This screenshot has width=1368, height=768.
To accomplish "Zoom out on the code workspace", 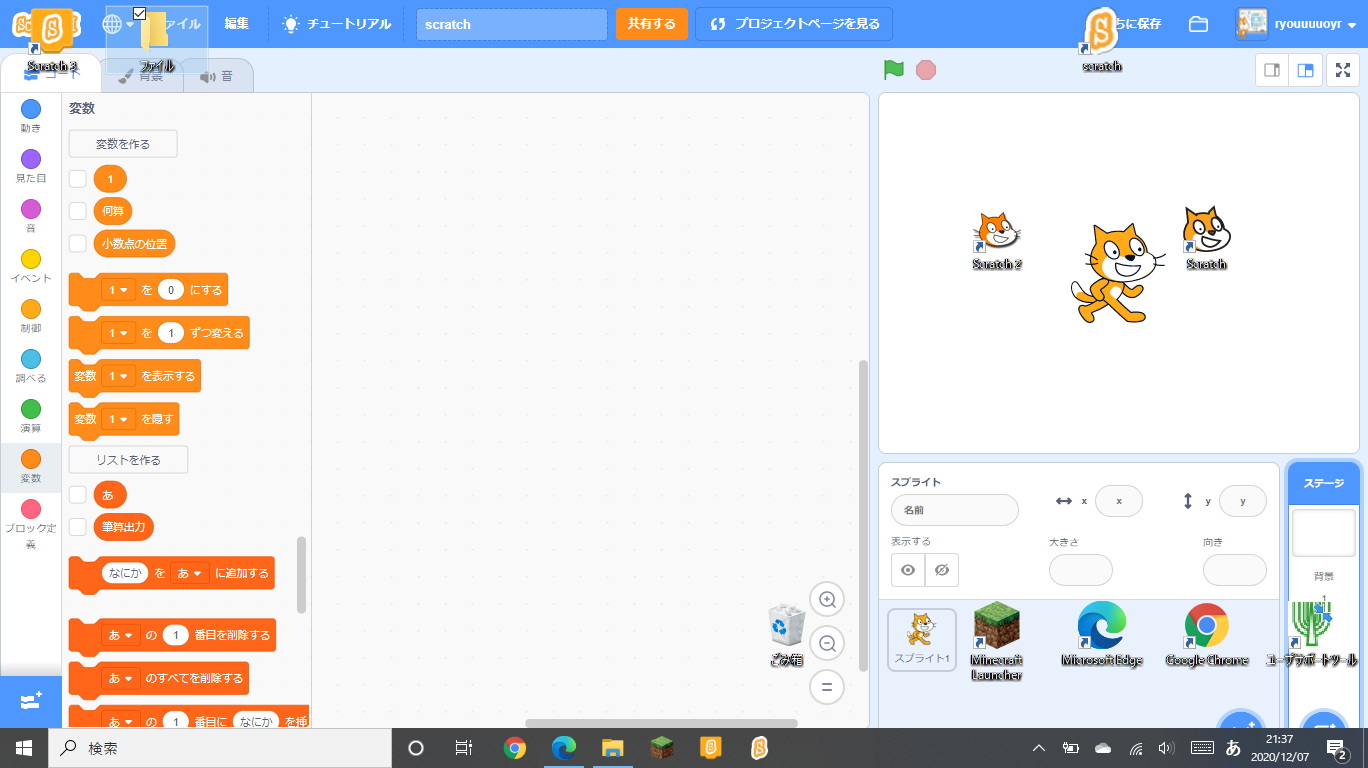I will tap(827, 644).
